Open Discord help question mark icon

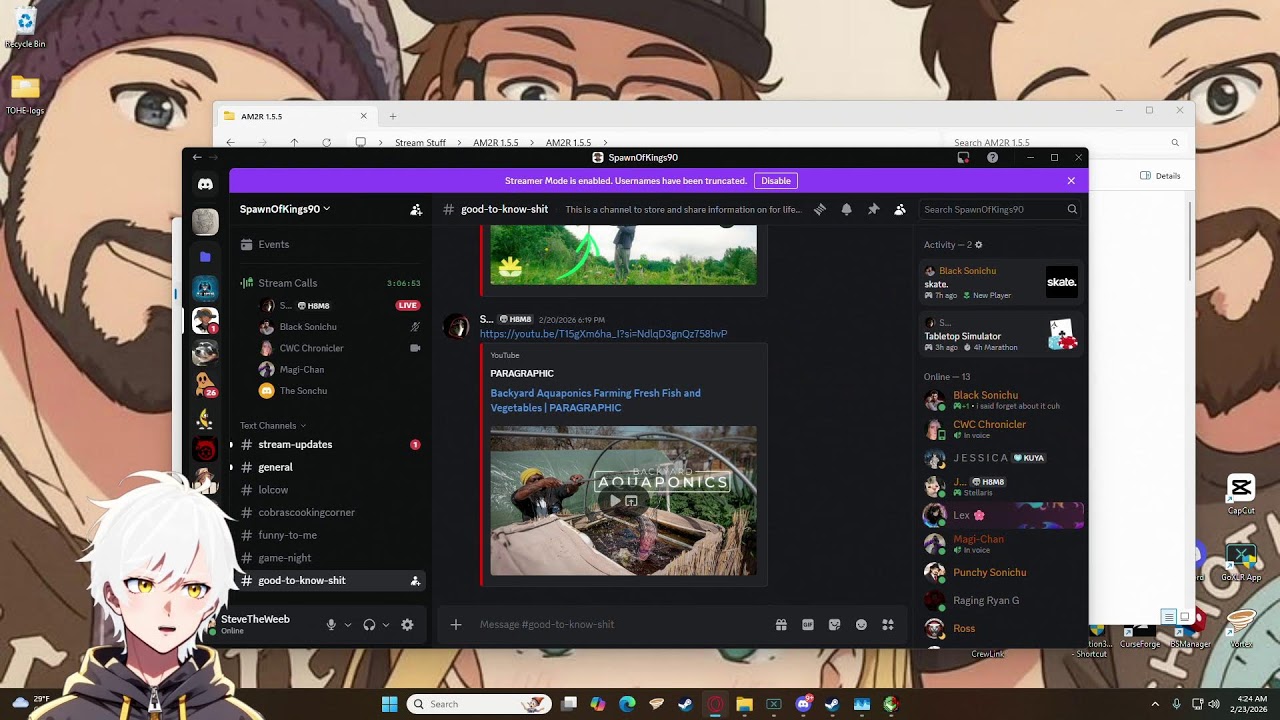pos(992,157)
